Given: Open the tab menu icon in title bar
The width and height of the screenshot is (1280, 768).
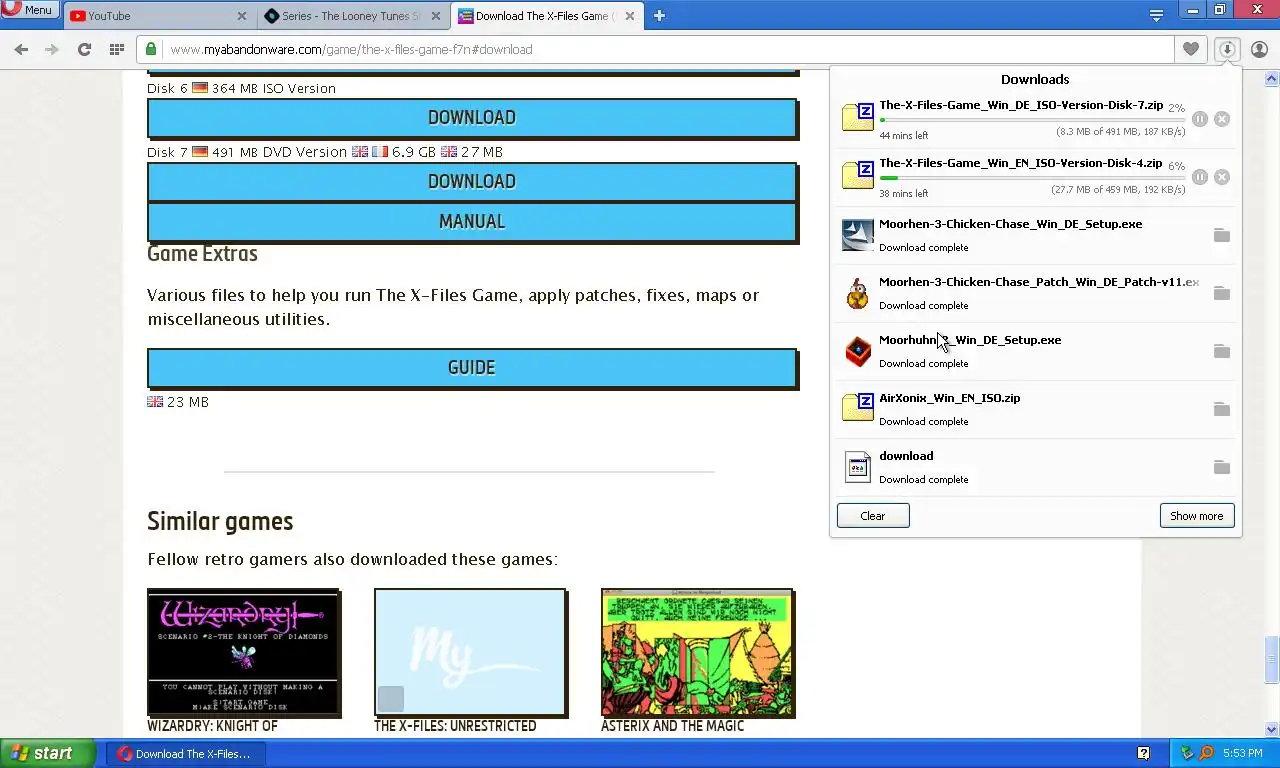Looking at the screenshot, I should click(x=1156, y=14).
